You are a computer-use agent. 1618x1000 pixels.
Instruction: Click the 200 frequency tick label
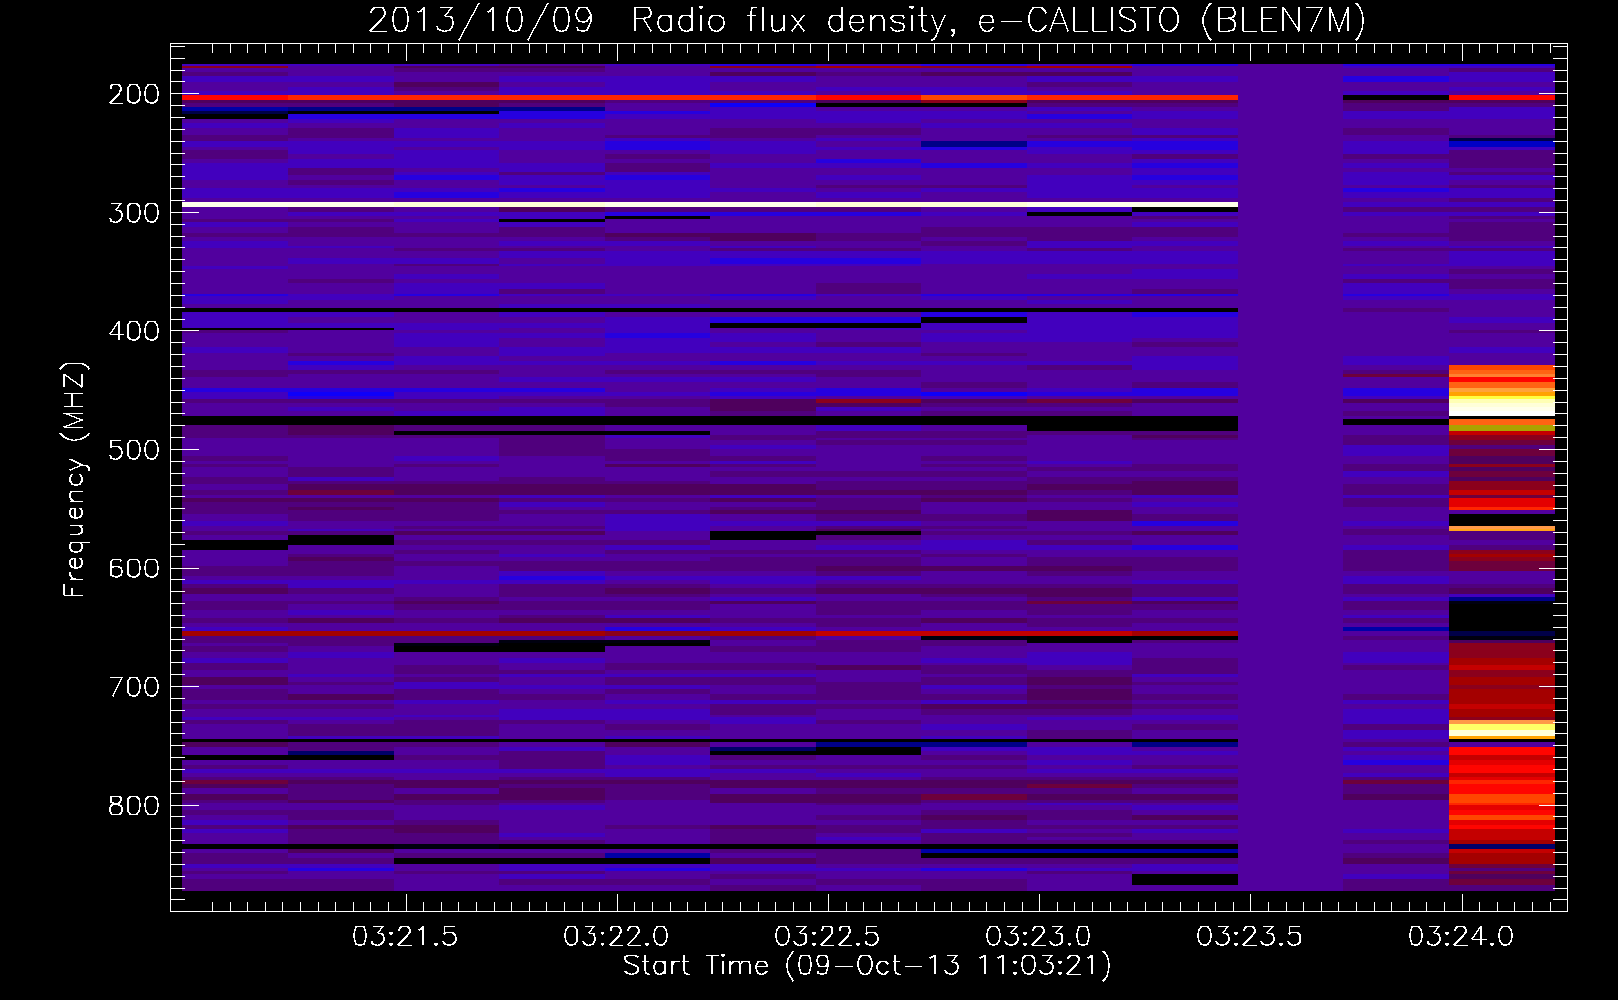pyautogui.click(x=133, y=94)
